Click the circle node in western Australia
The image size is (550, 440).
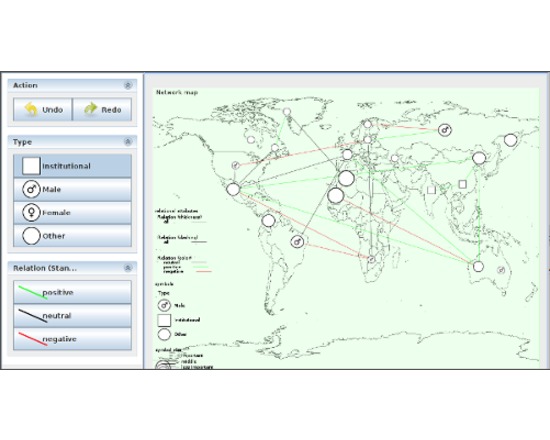tap(478, 266)
